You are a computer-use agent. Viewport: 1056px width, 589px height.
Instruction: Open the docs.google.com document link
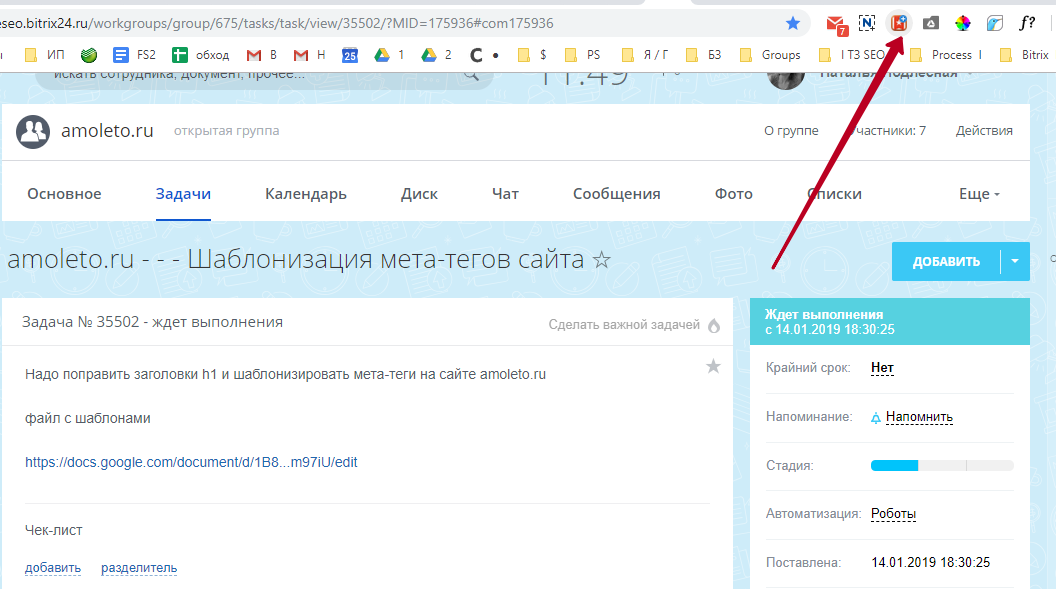(x=191, y=462)
